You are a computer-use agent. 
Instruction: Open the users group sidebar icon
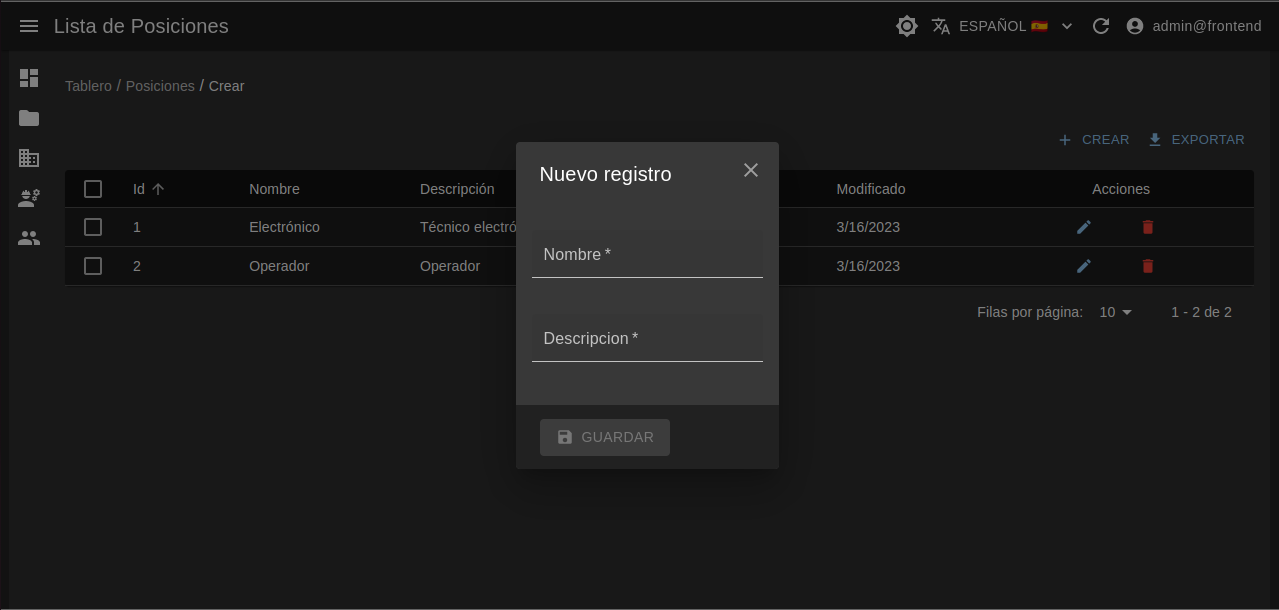coord(29,238)
